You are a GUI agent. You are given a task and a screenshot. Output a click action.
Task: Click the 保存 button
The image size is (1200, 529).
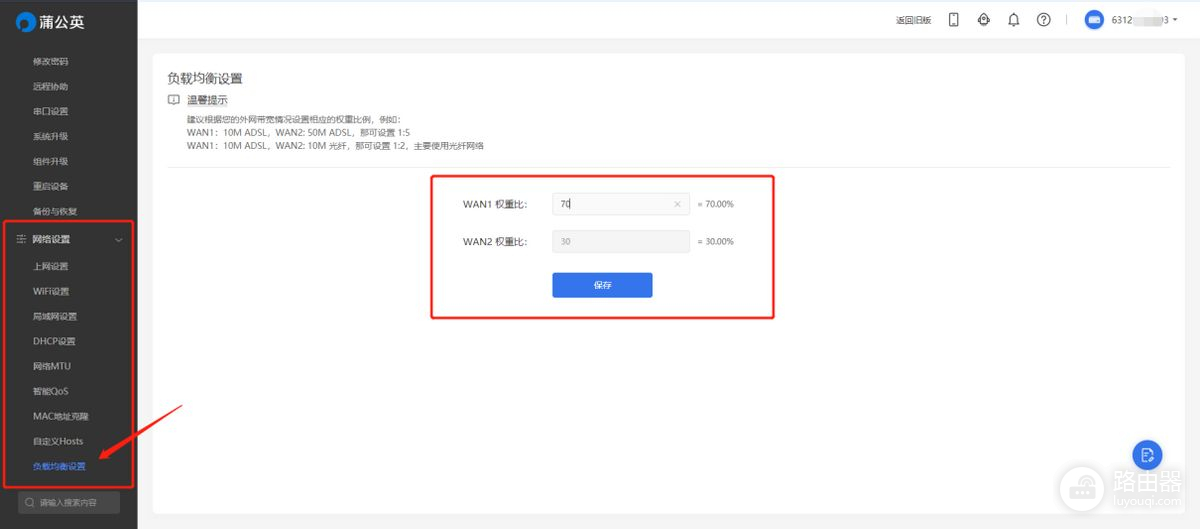pyautogui.click(x=602, y=285)
